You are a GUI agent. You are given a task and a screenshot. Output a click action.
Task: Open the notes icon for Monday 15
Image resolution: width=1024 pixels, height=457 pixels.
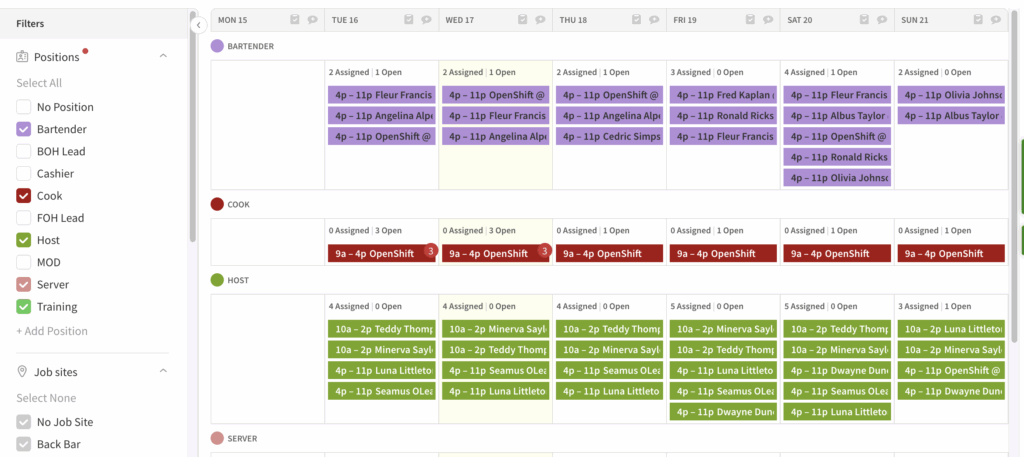click(x=294, y=19)
